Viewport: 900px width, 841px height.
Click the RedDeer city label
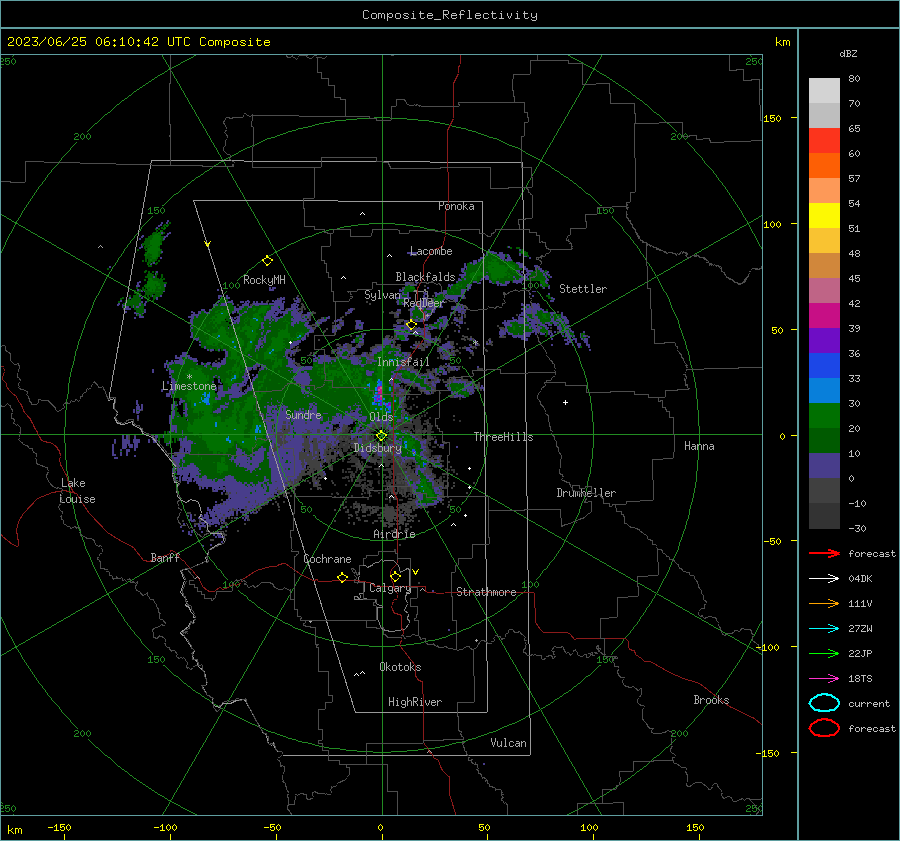point(424,303)
